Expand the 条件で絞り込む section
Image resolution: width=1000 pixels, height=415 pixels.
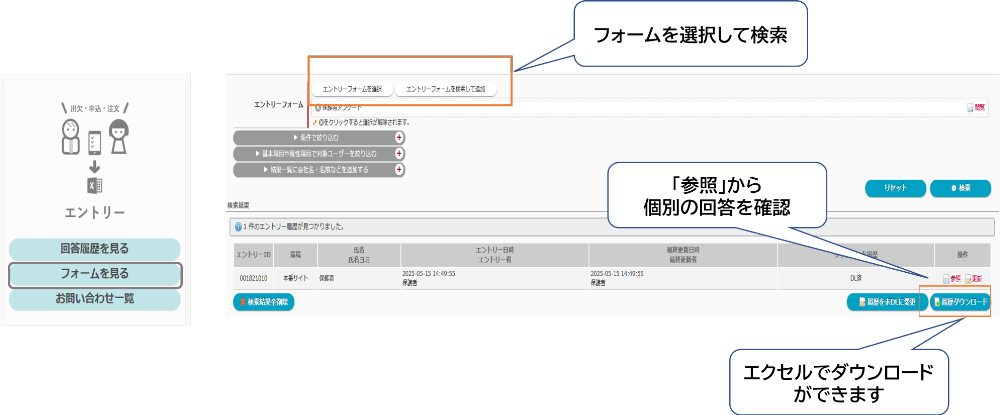[x=315, y=138]
